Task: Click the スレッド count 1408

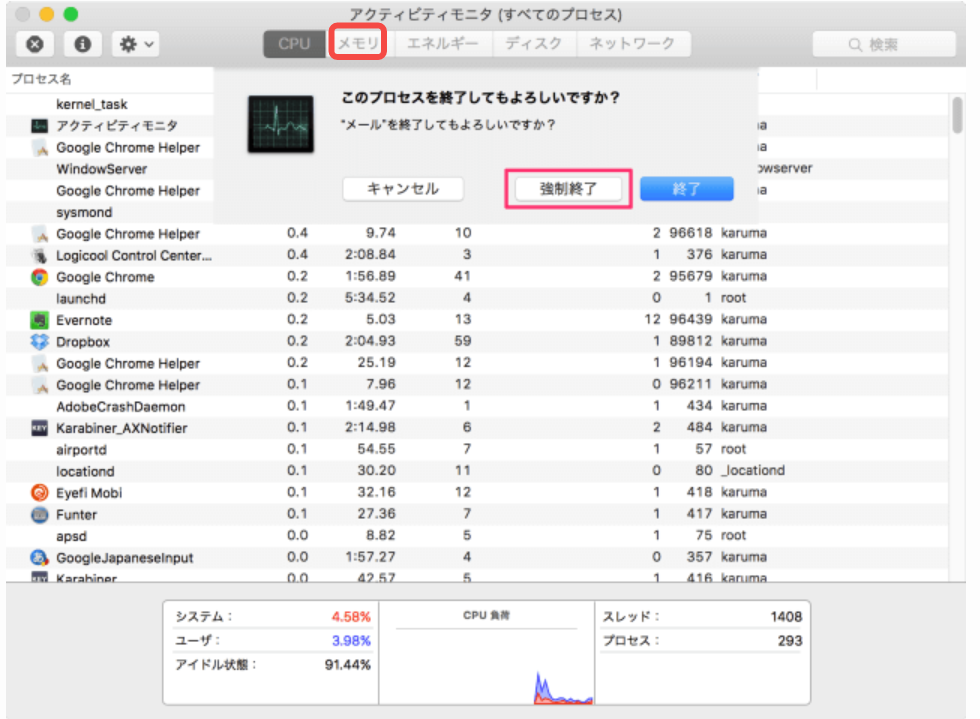Action: [786, 617]
